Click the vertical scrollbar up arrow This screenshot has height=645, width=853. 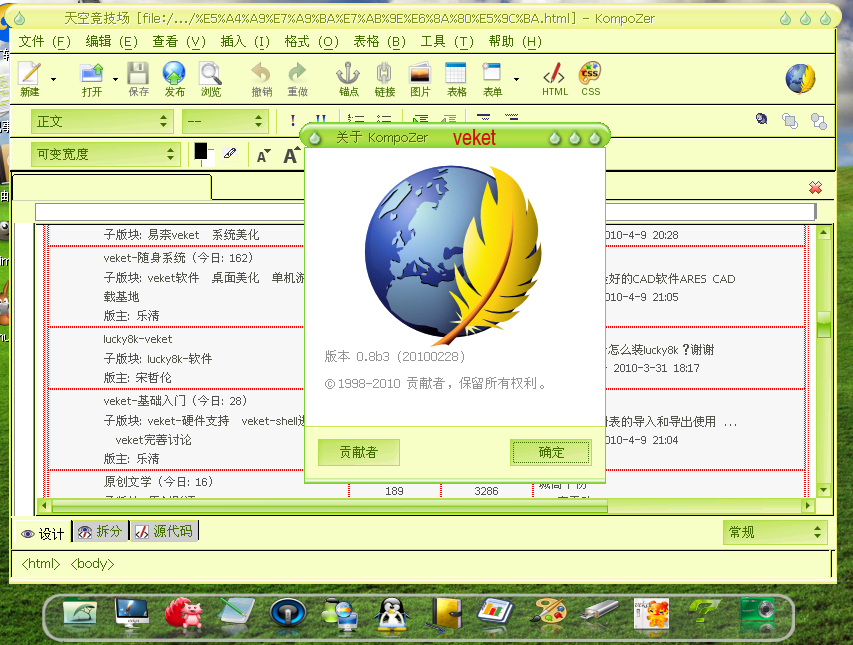824,233
